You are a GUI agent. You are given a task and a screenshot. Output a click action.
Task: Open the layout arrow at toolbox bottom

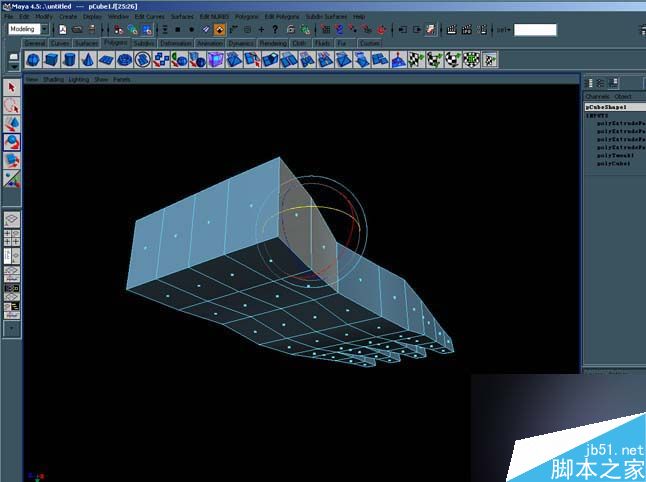(12, 329)
